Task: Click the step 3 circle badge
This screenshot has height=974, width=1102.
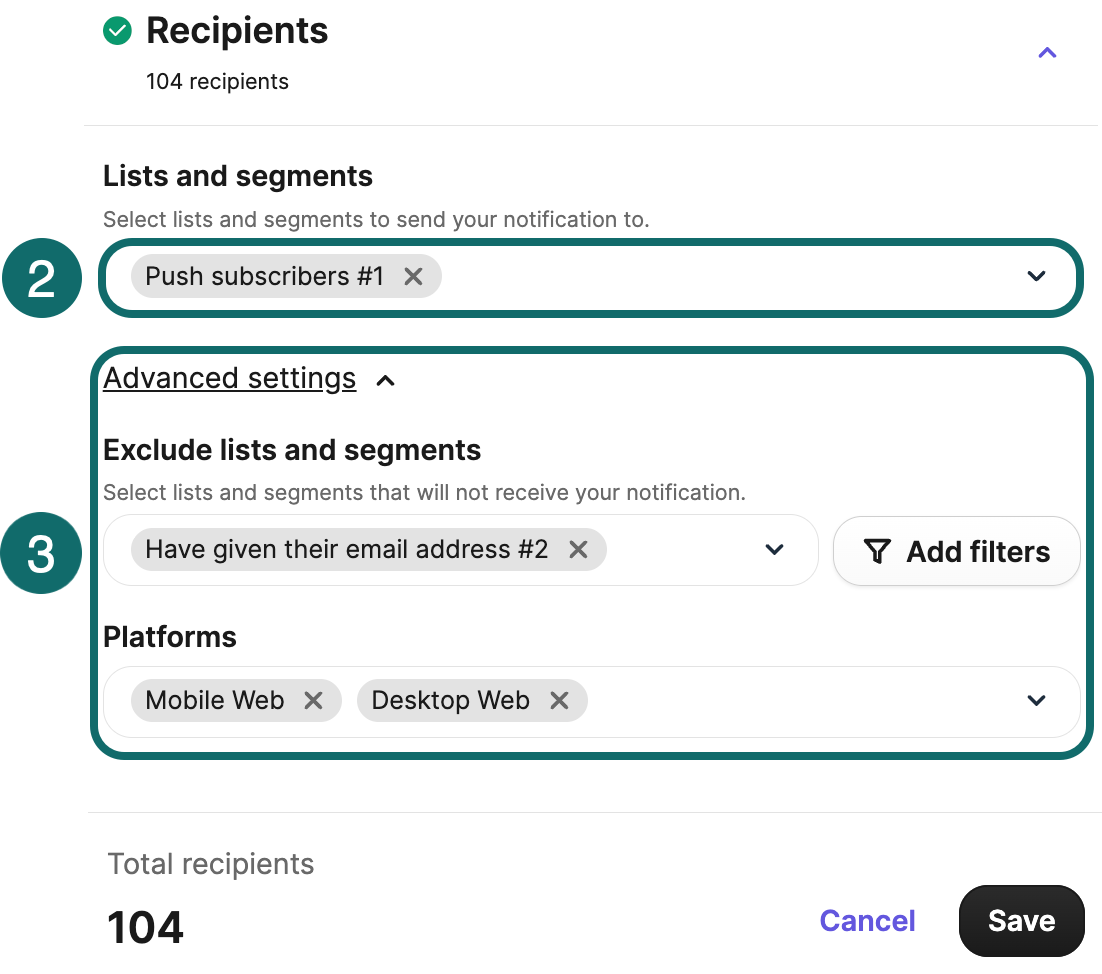Action: coord(41,551)
